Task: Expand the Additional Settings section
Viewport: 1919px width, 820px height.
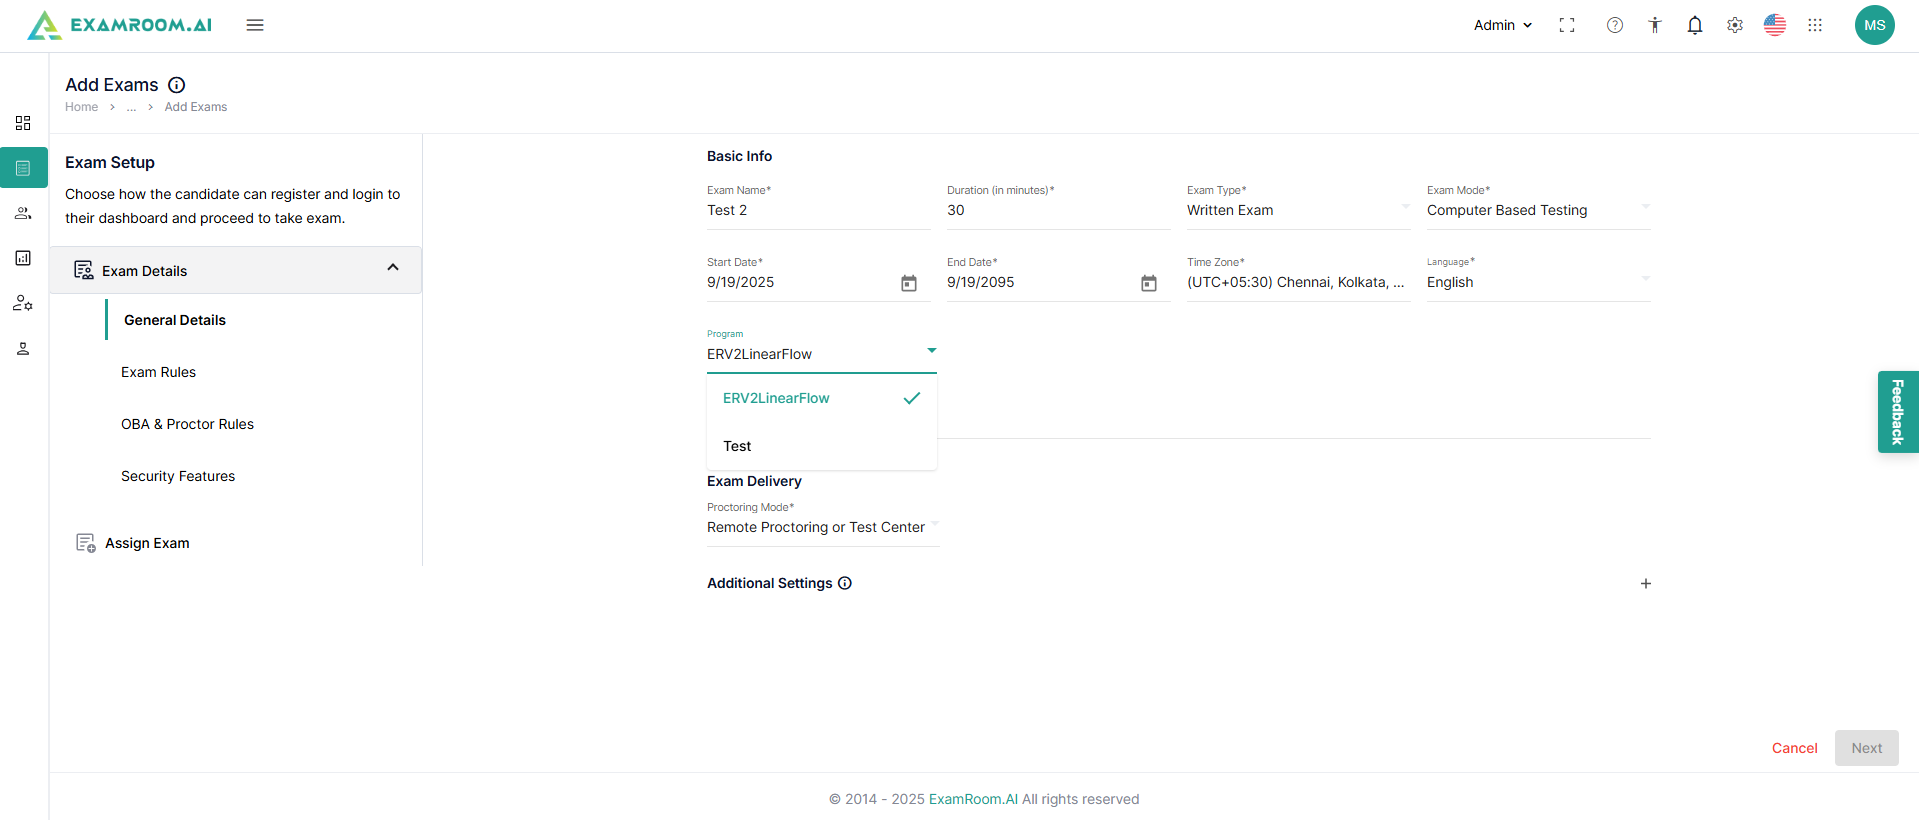Action: [x=1645, y=583]
